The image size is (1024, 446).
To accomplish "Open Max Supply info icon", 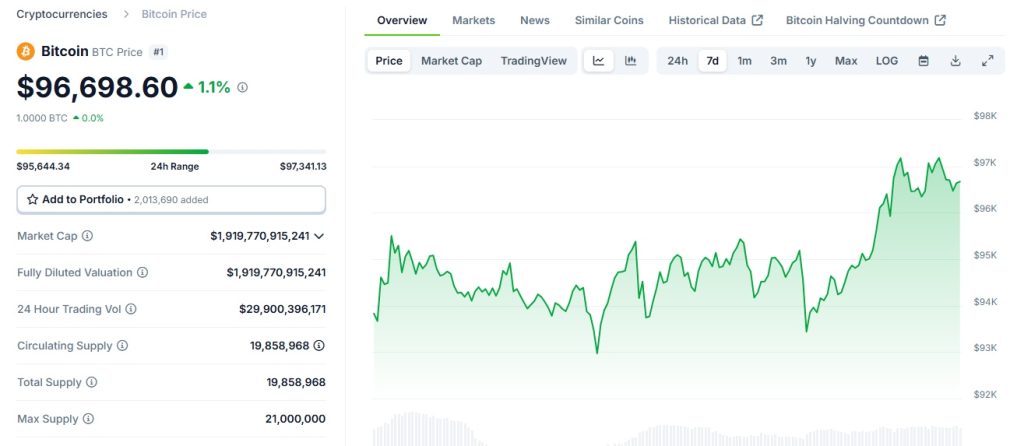I will point(88,419).
